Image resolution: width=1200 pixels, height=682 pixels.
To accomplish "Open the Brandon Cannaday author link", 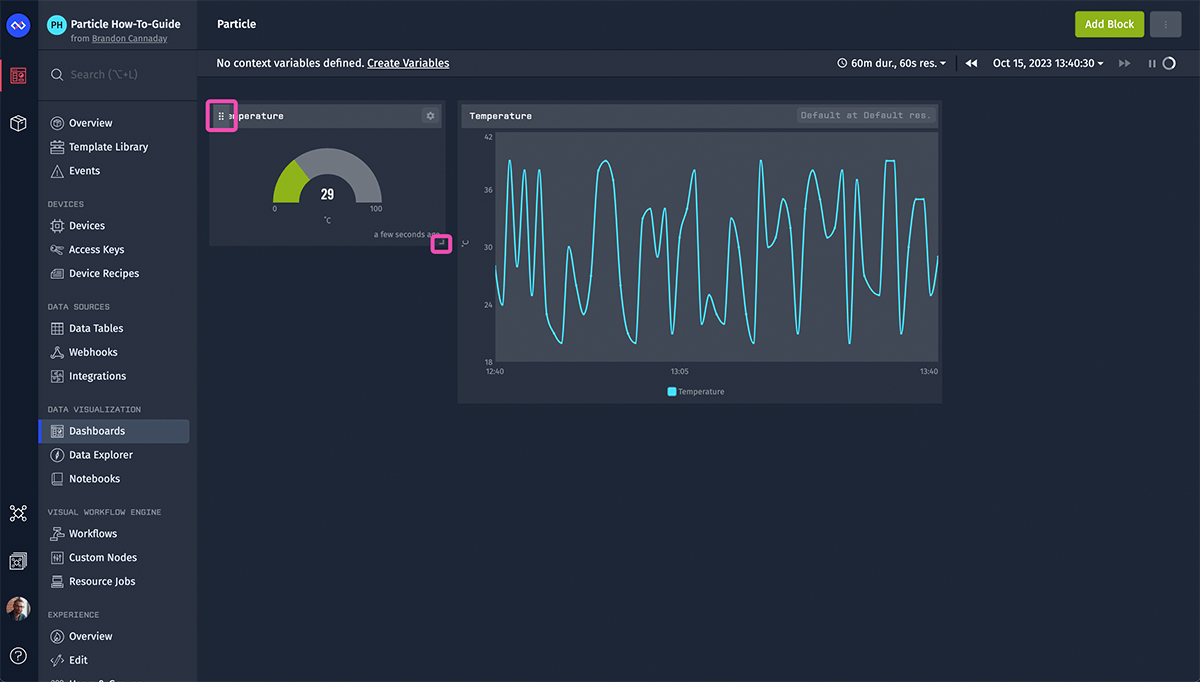I will (x=132, y=39).
